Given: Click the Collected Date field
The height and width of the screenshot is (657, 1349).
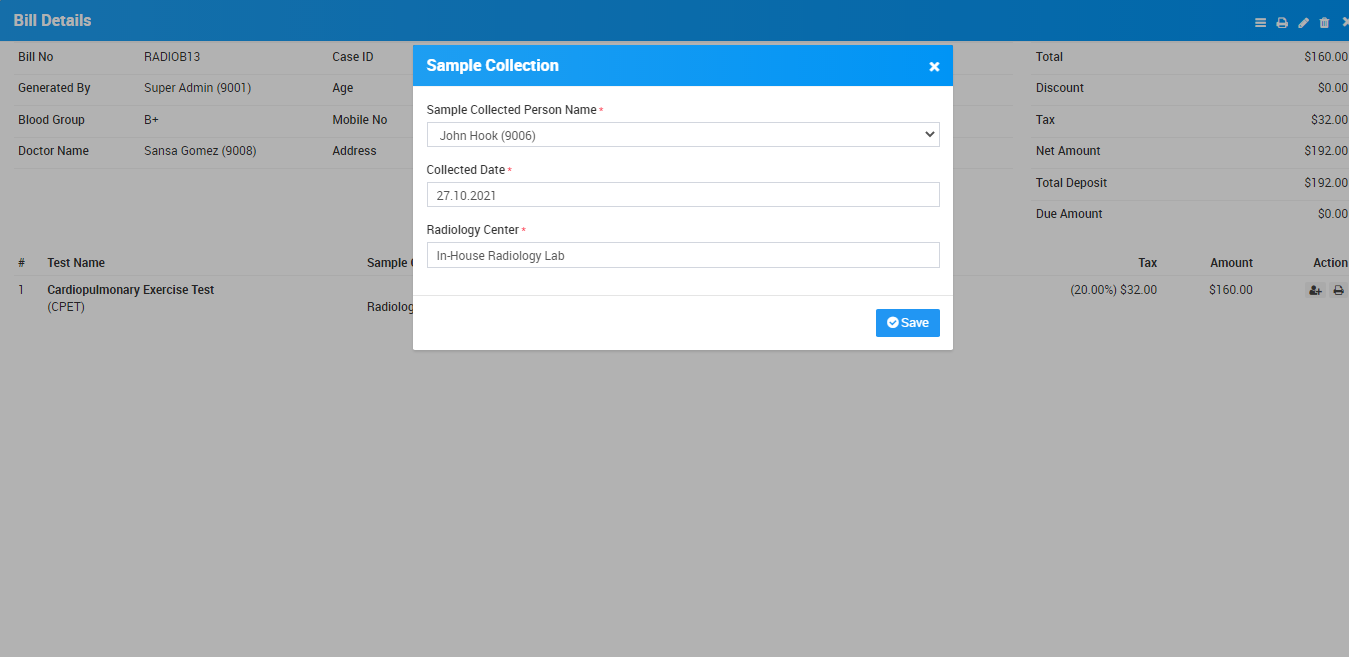Looking at the screenshot, I should pos(682,195).
